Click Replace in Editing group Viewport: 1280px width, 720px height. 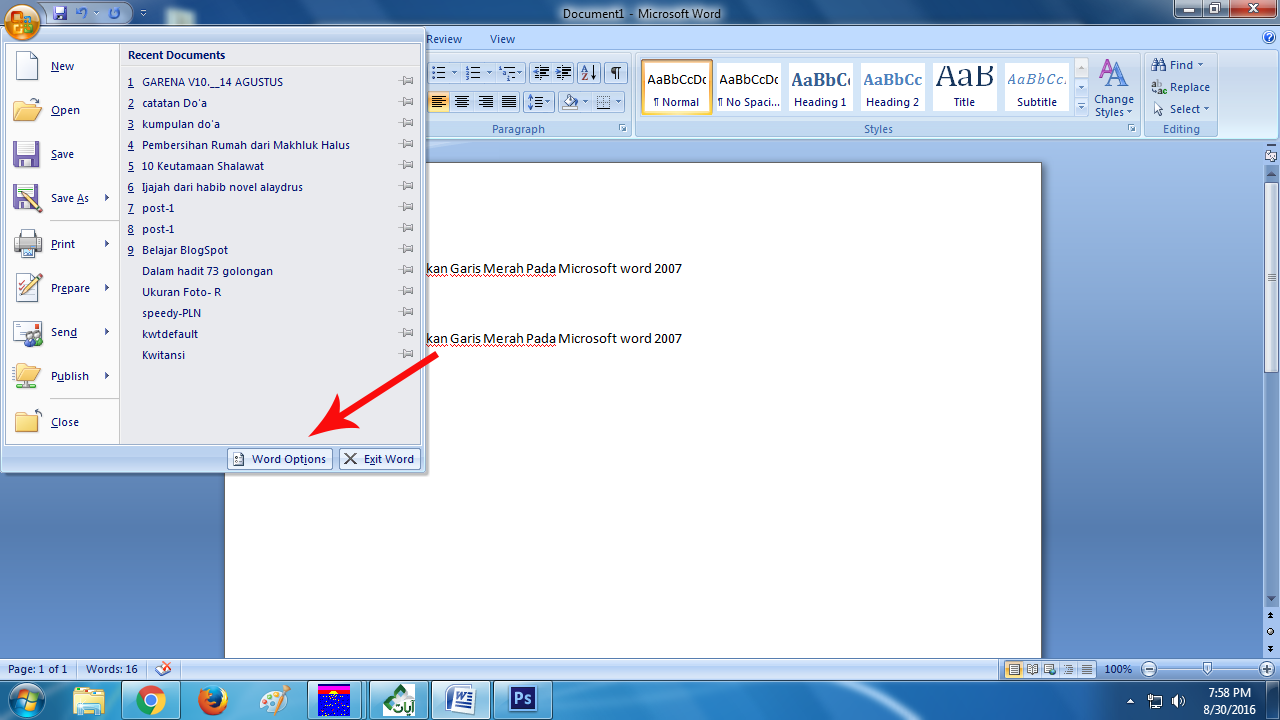(x=1181, y=87)
